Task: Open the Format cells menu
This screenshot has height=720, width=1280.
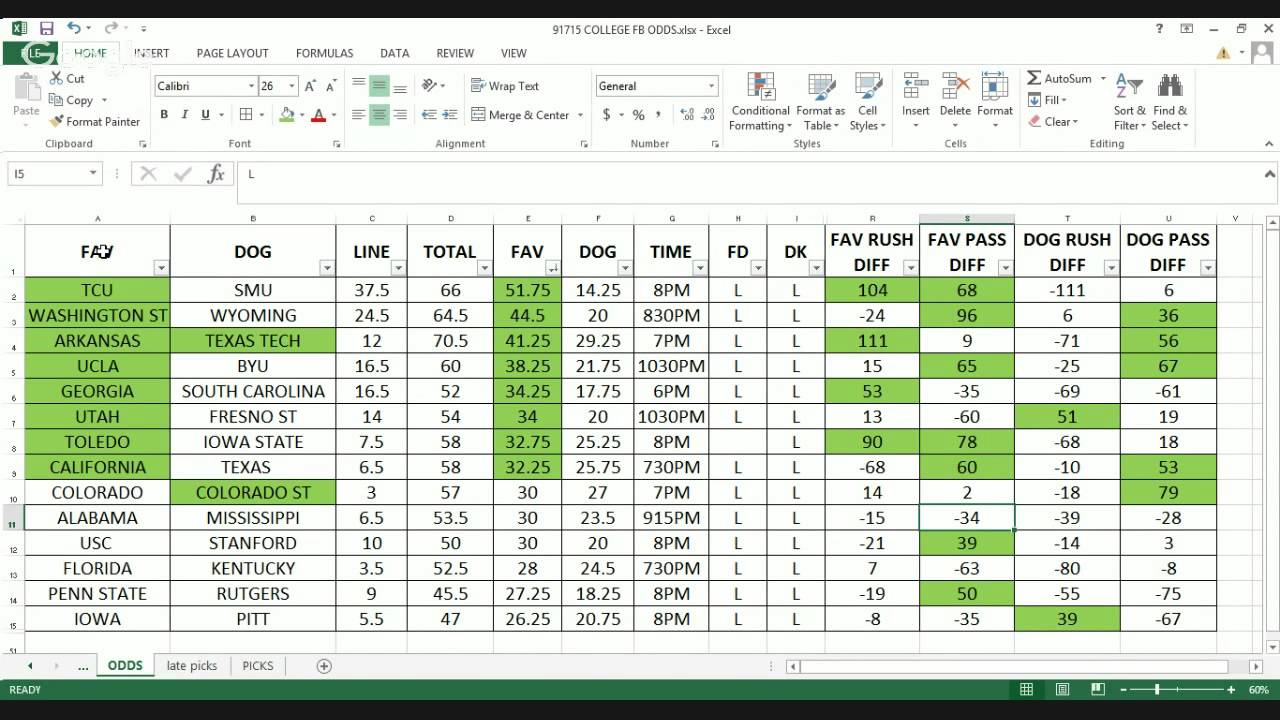Action: click(x=995, y=101)
